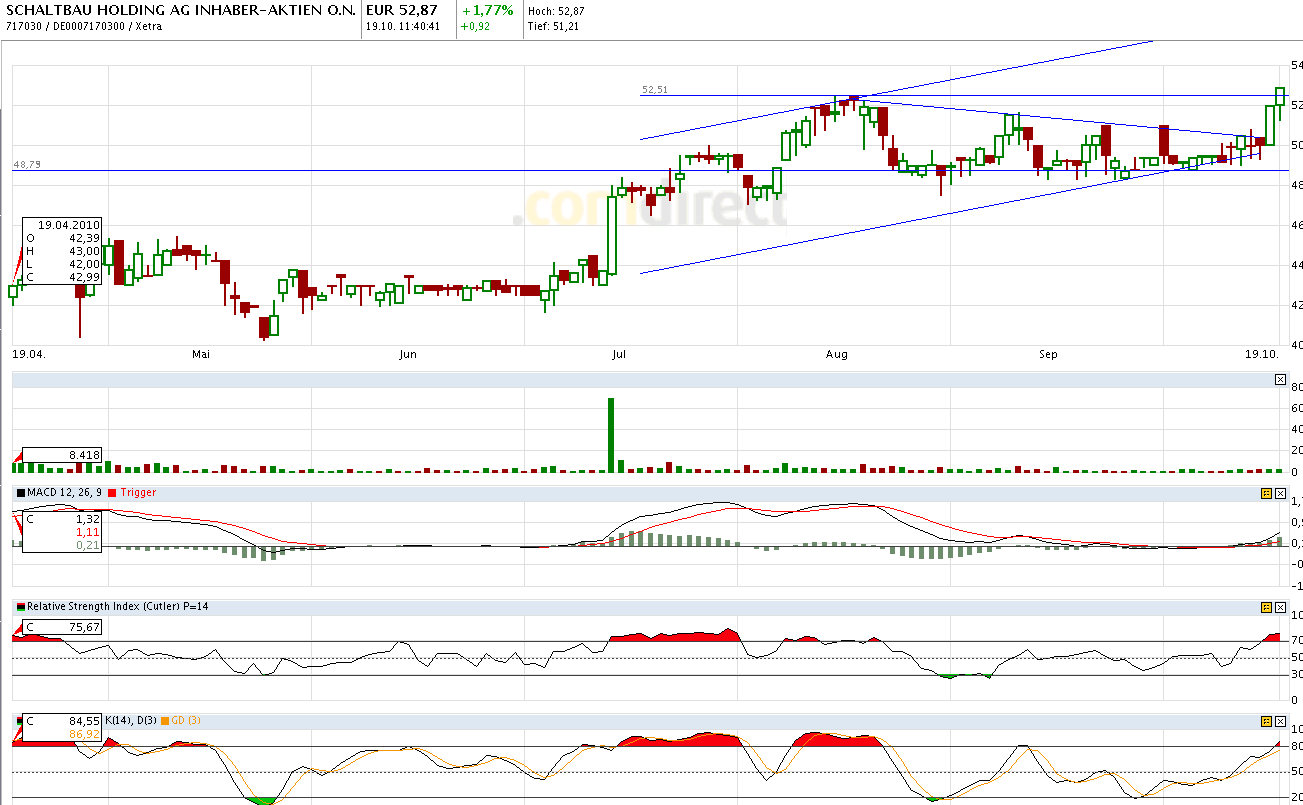Click the 'MACD 12, 26, 9' label

(x=65, y=493)
